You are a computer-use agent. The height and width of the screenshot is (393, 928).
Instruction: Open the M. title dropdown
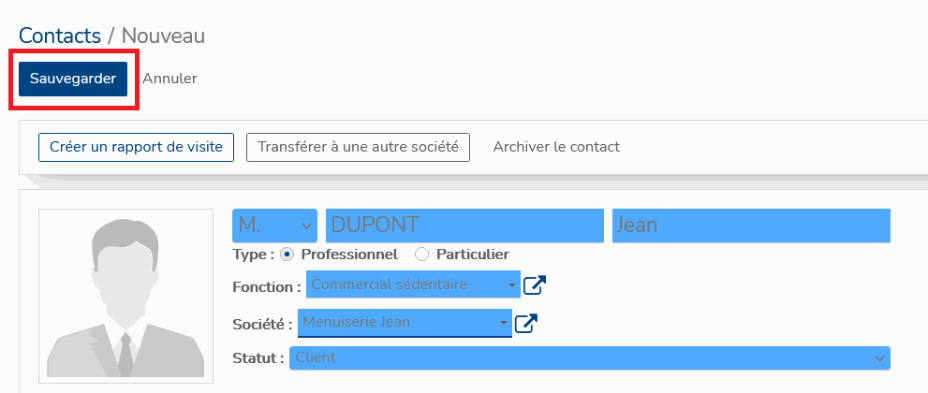tap(275, 226)
